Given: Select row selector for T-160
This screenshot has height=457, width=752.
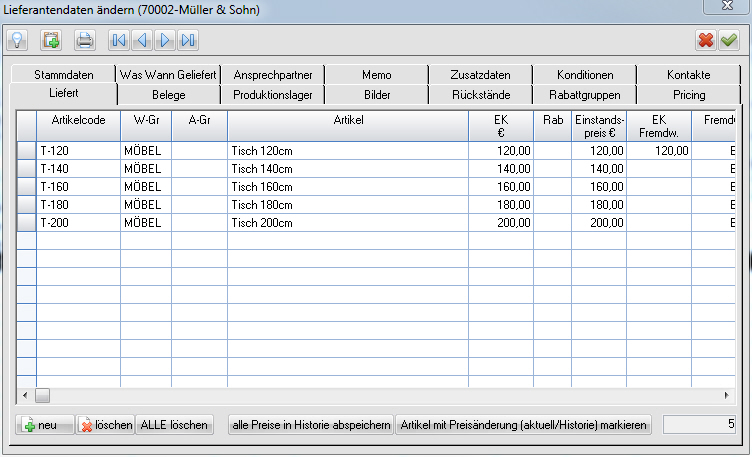Looking at the screenshot, I should tap(27, 186).
